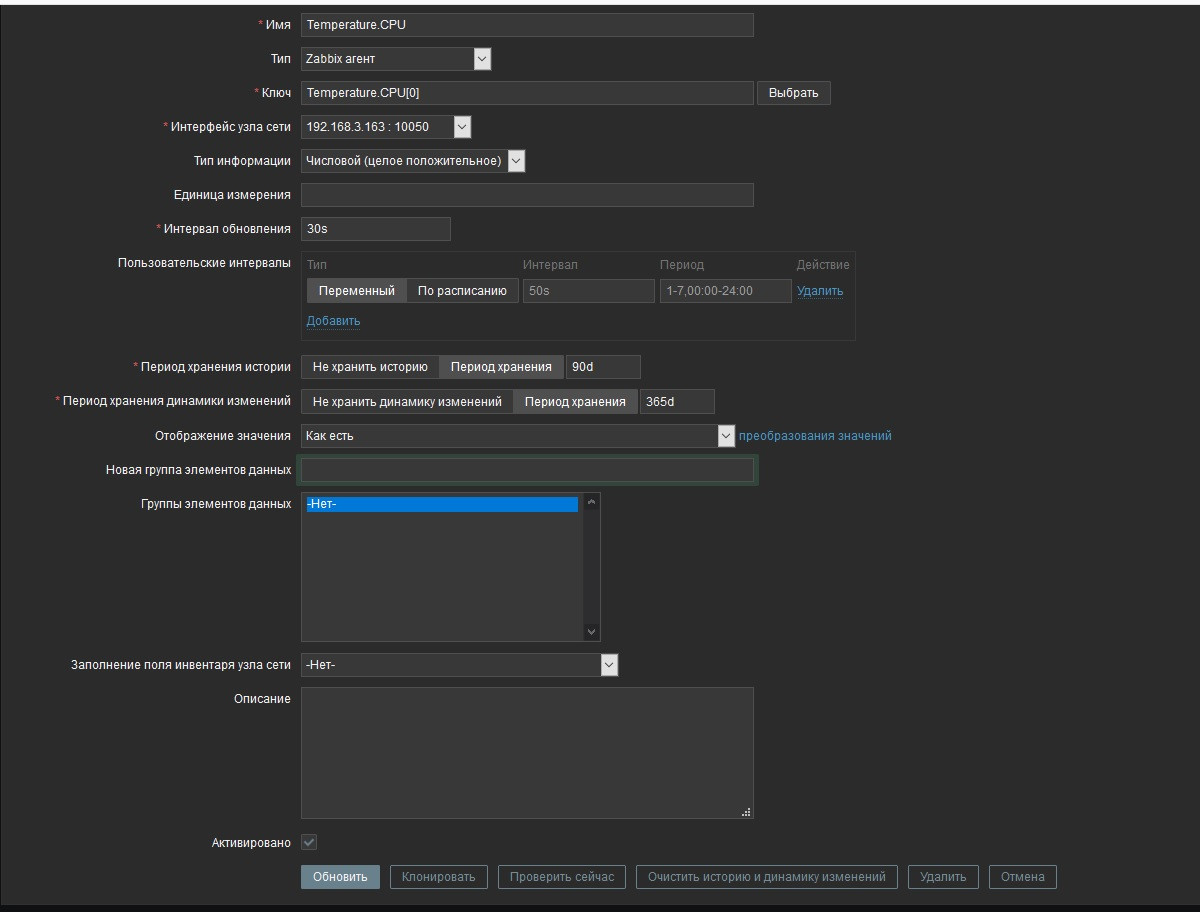Viewport: 1200px width, 912px height.
Task: Click the Единица измерения input field
Action: (527, 195)
